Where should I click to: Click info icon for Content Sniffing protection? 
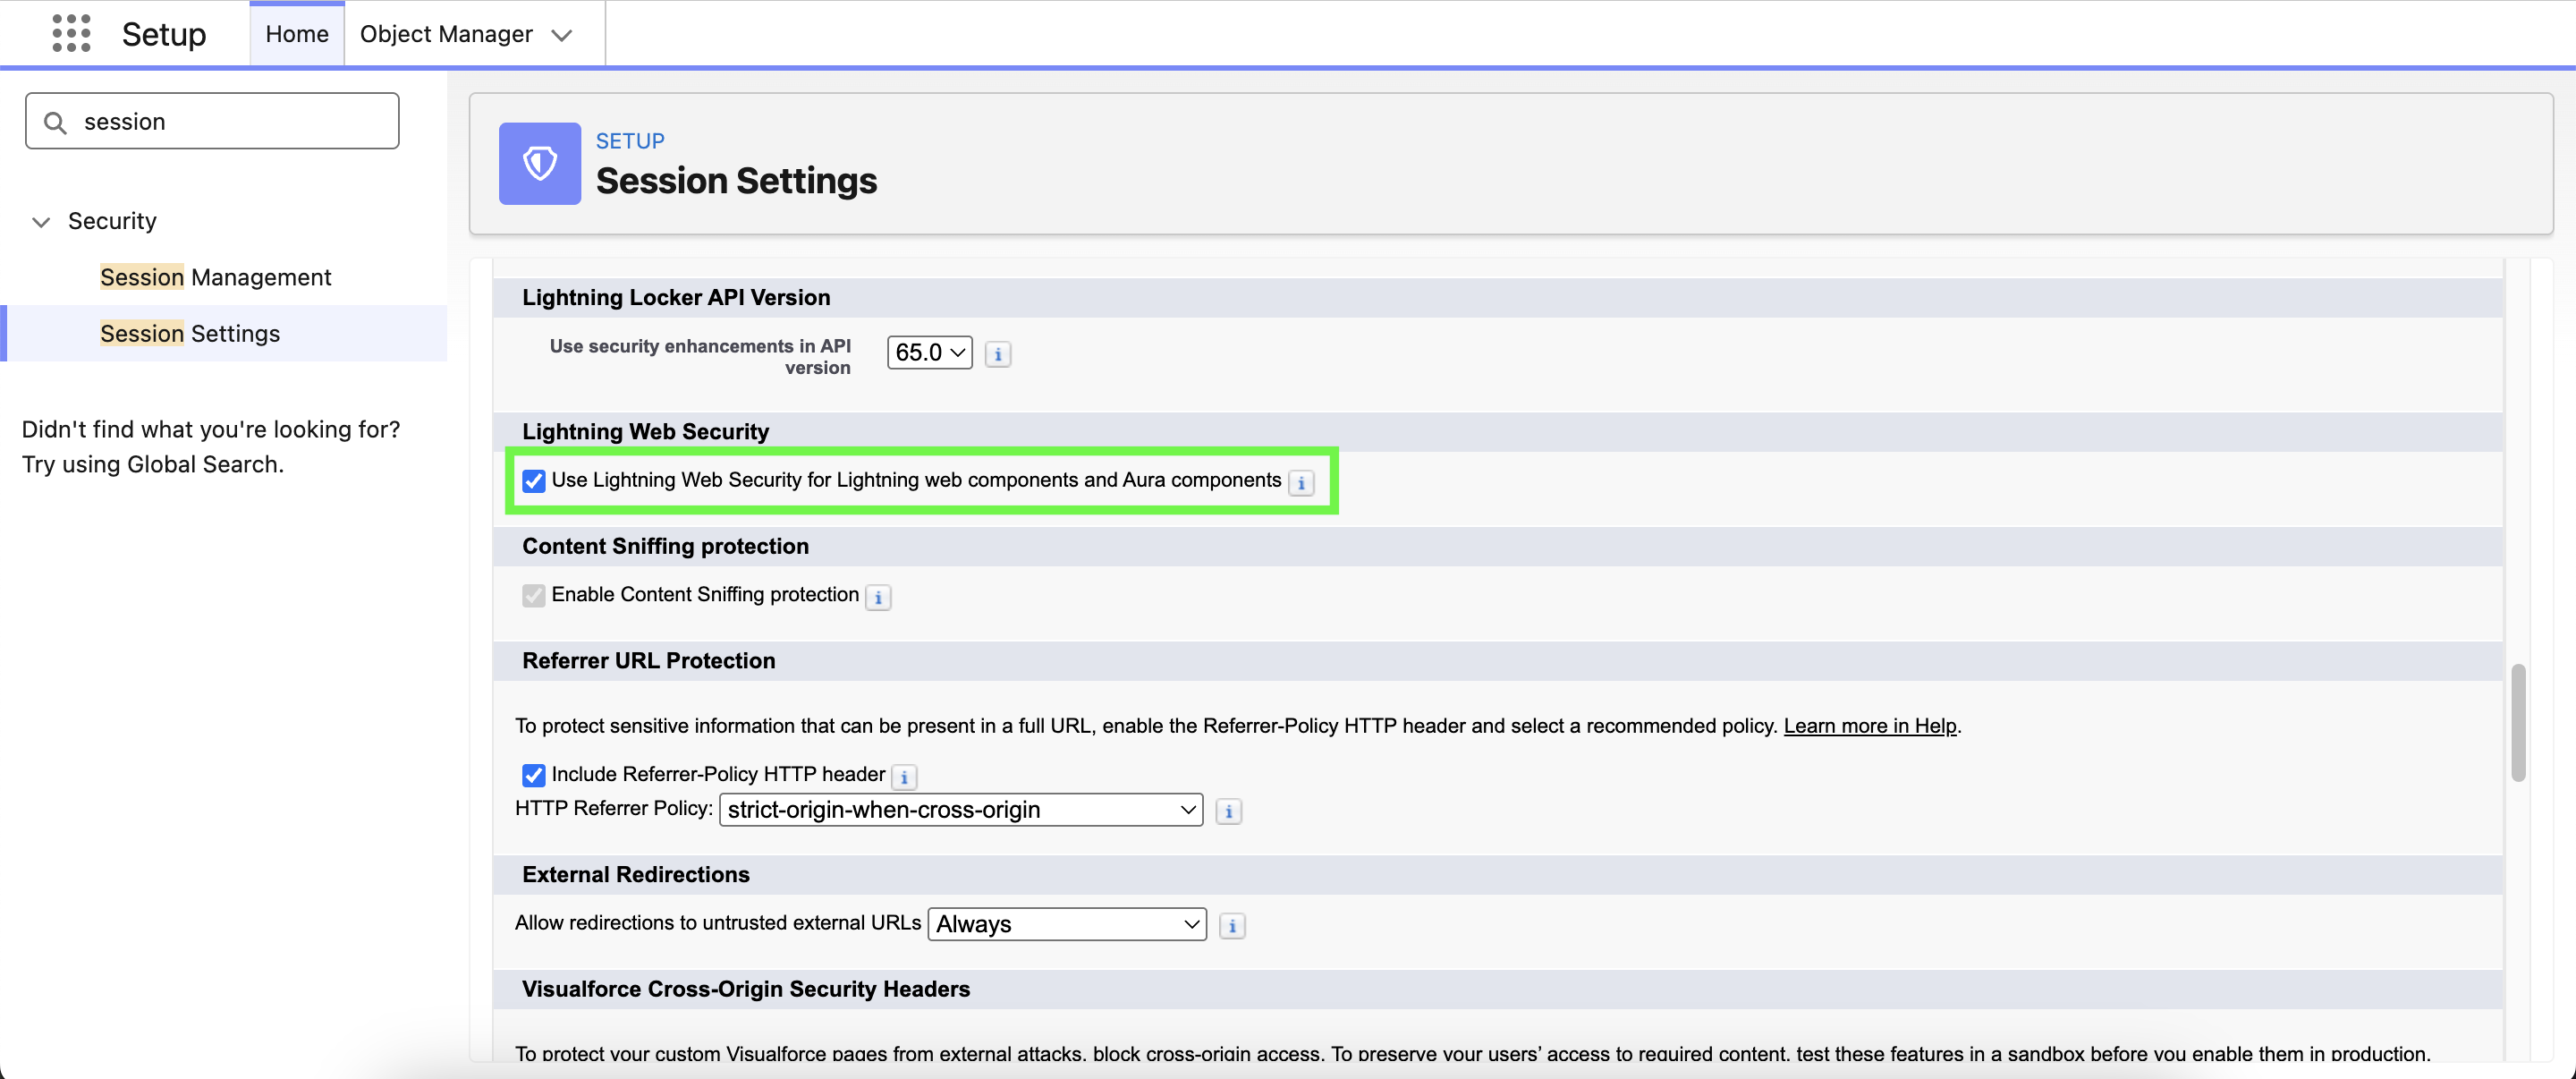click(x=877, y=597)
